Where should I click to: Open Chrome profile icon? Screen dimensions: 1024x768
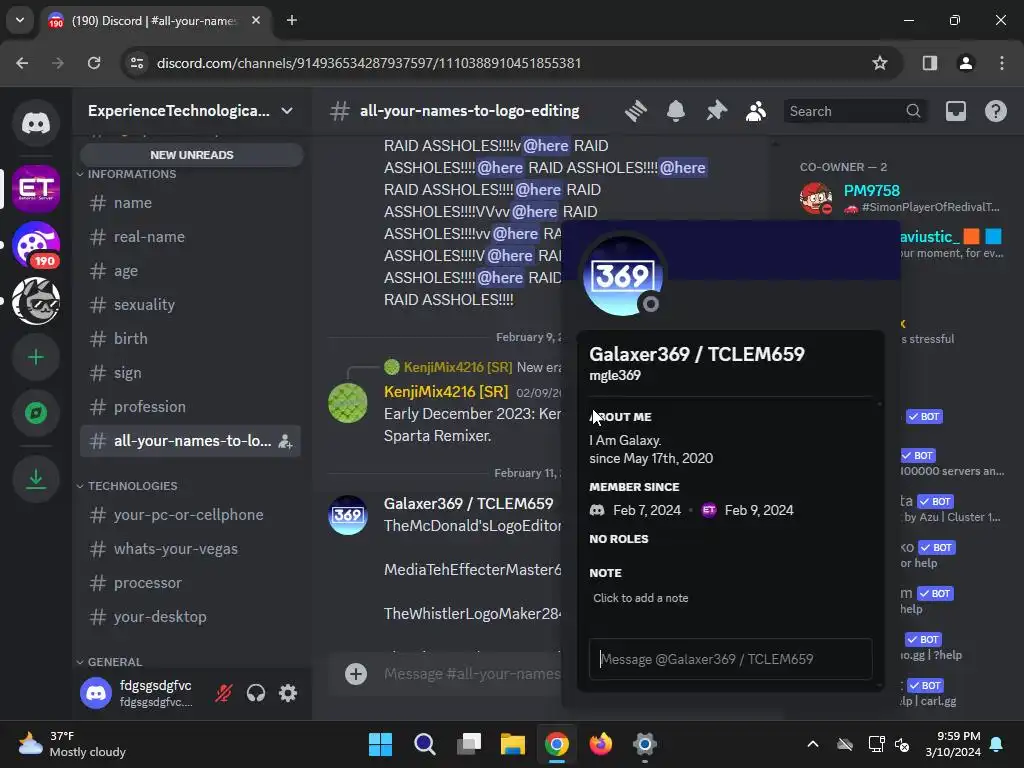click(965, 63)
